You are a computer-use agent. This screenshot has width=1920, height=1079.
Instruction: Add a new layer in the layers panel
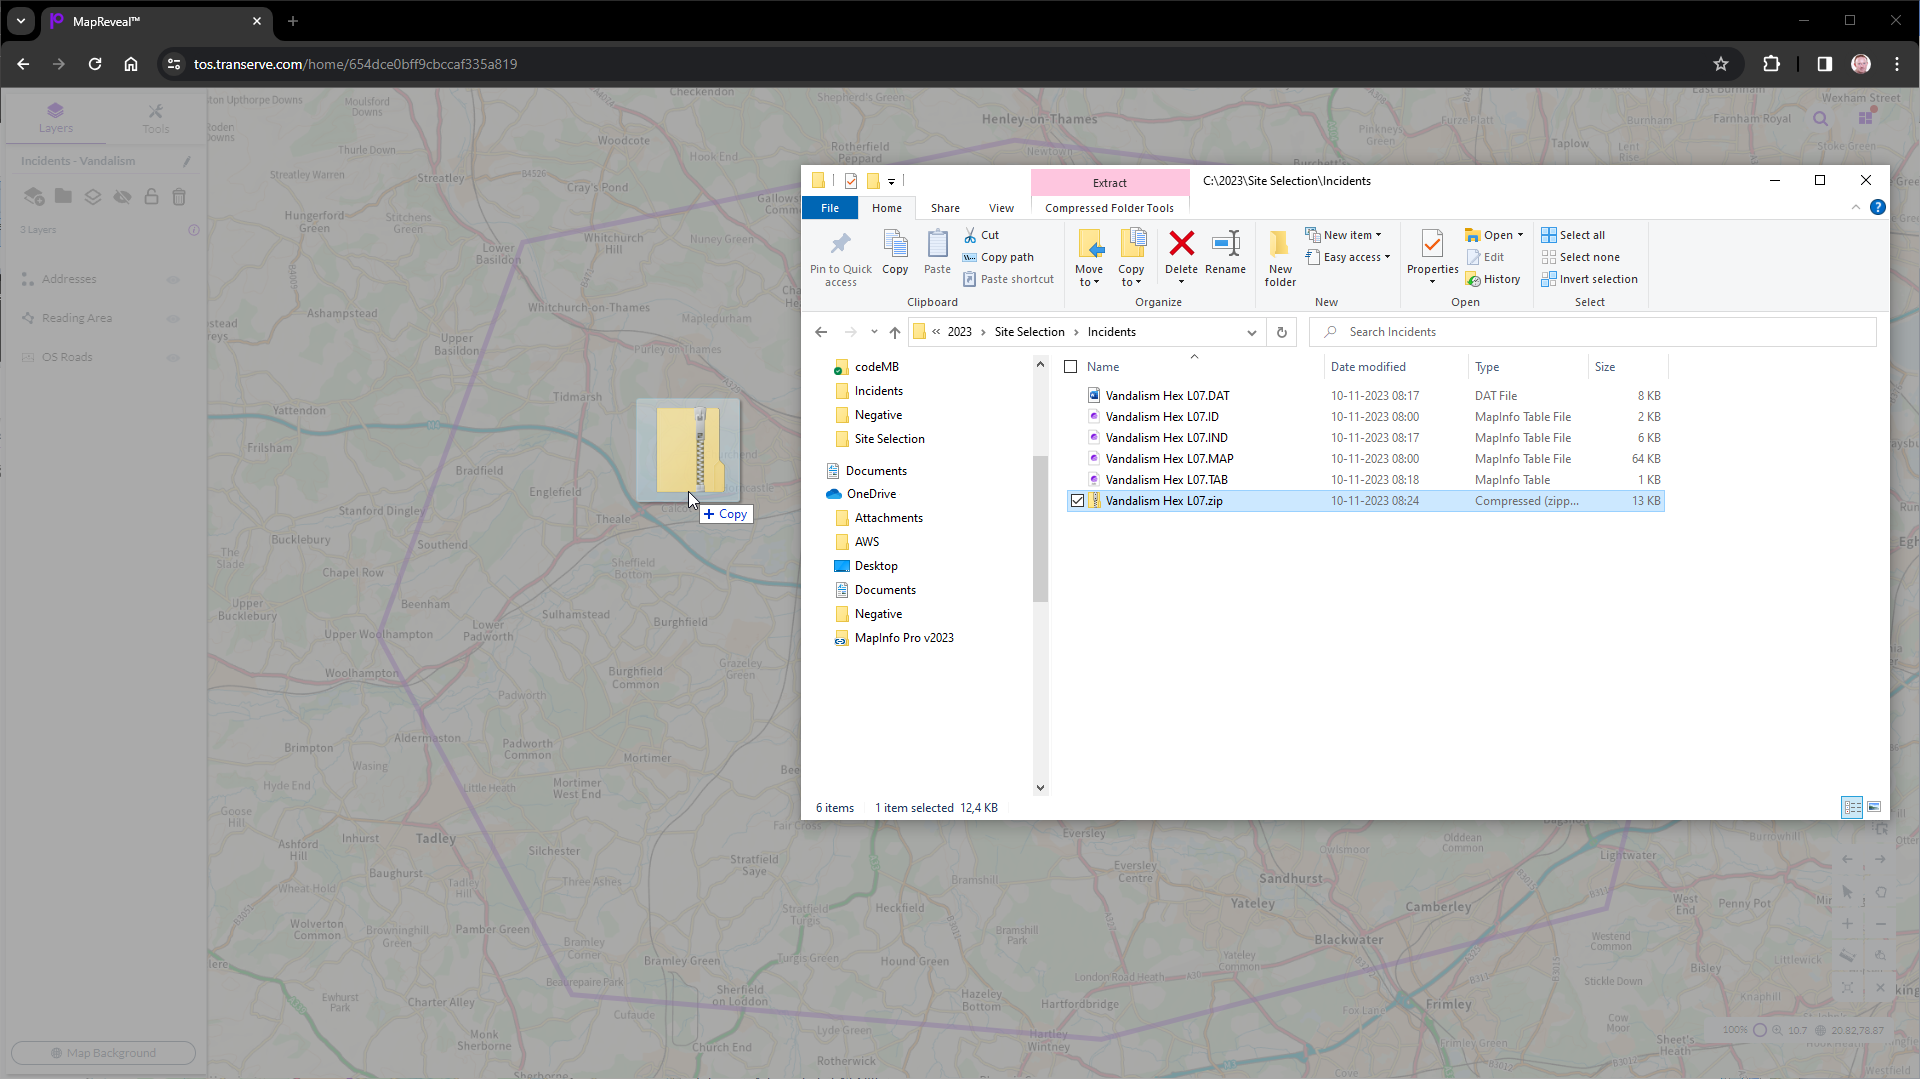point(34,197)
